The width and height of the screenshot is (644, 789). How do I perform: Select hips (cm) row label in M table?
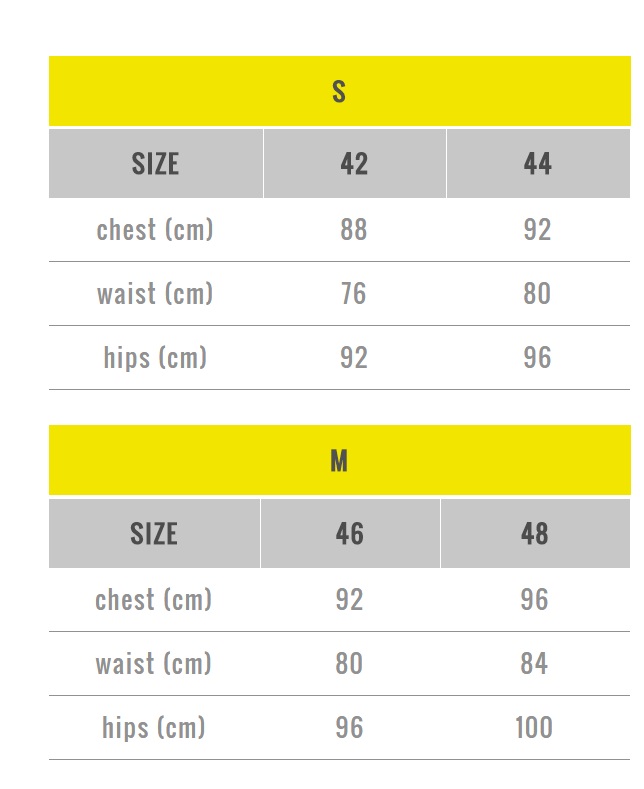(154, 728)
